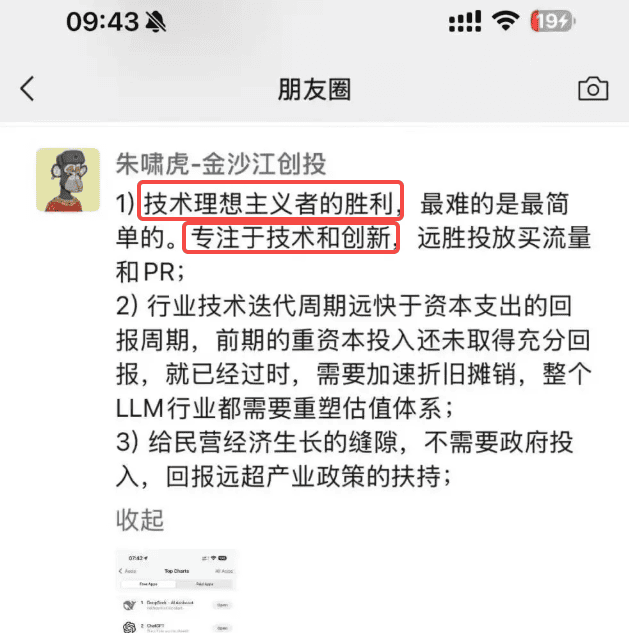Image resolution: width=629 pixels, height=633 pixels.
Task: Open the camera icon to post a moment
Action: coord(593,88)
